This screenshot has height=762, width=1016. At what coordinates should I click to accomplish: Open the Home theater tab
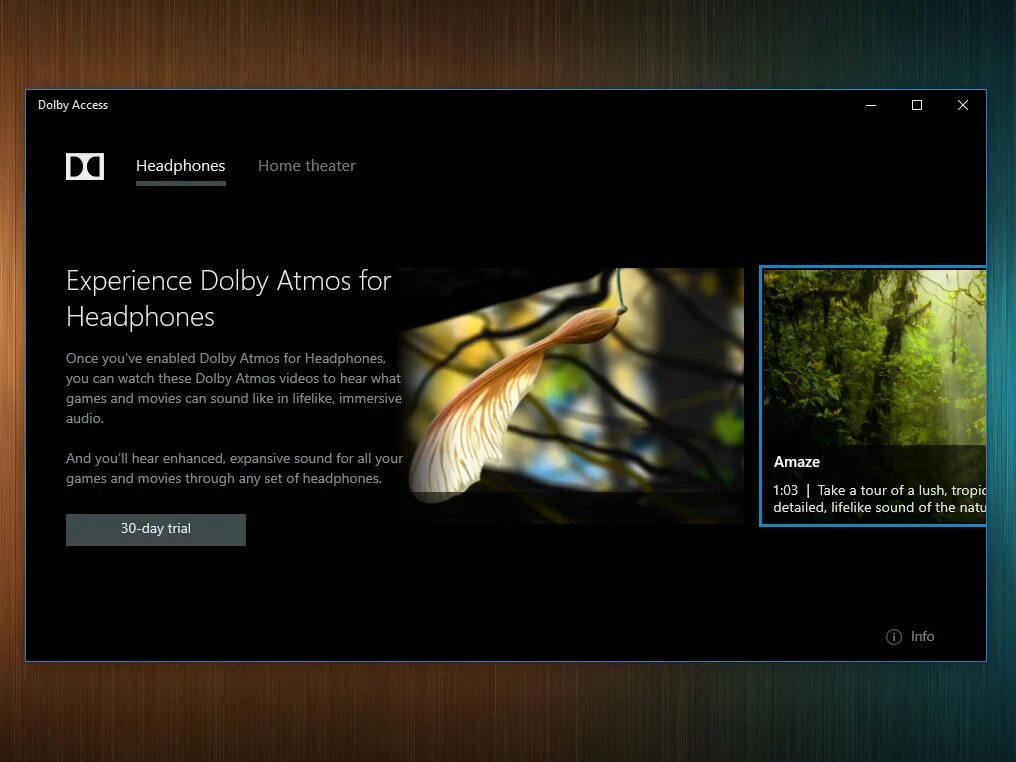click(x=306, y=166)
